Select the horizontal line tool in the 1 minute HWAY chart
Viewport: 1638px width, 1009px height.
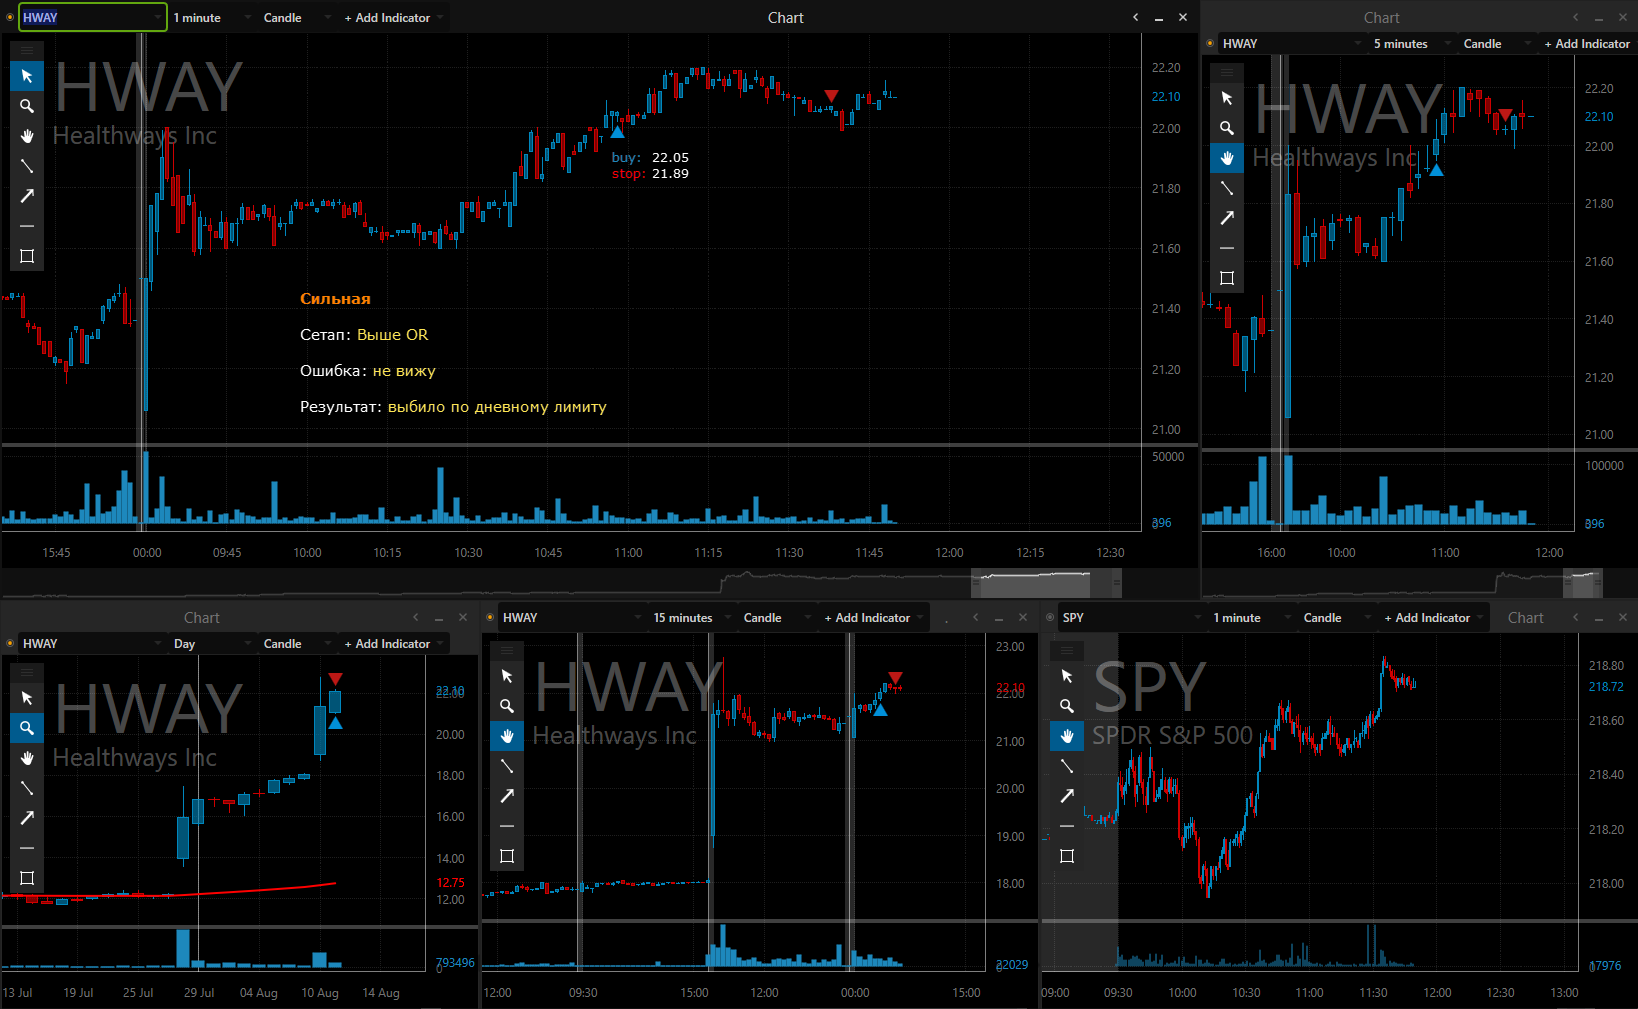pyautogui.click(x=27, y=226)
